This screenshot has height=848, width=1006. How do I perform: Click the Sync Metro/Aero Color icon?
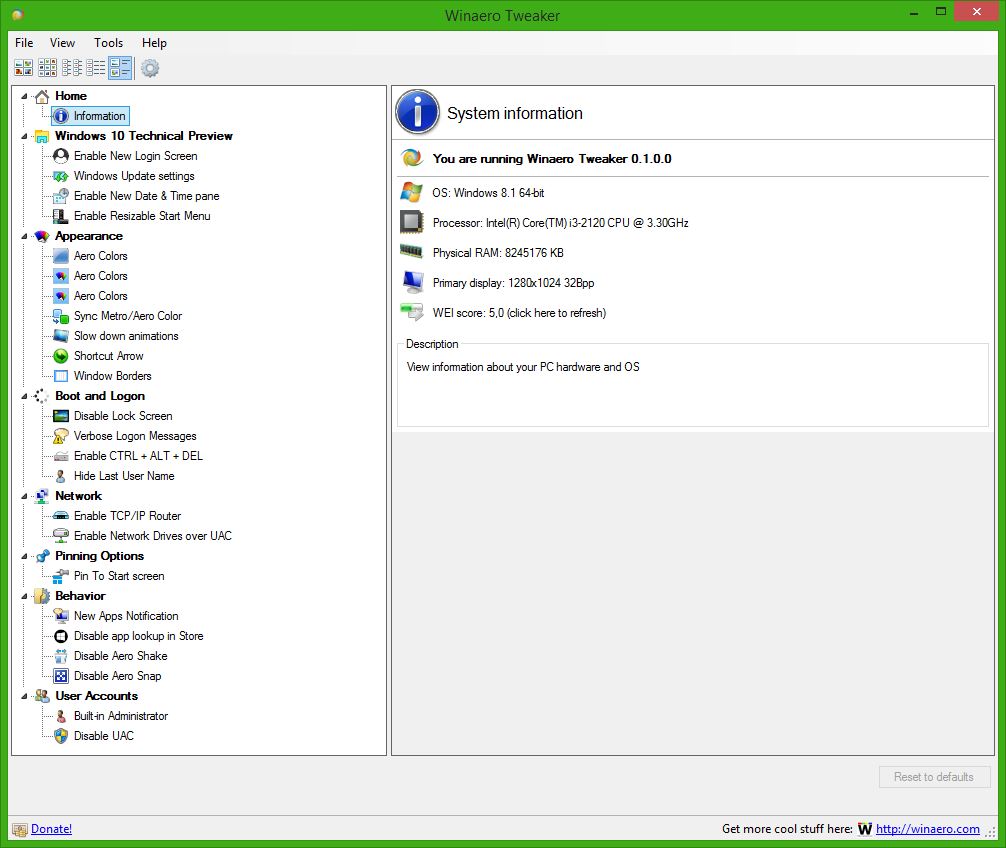point(60,316)
